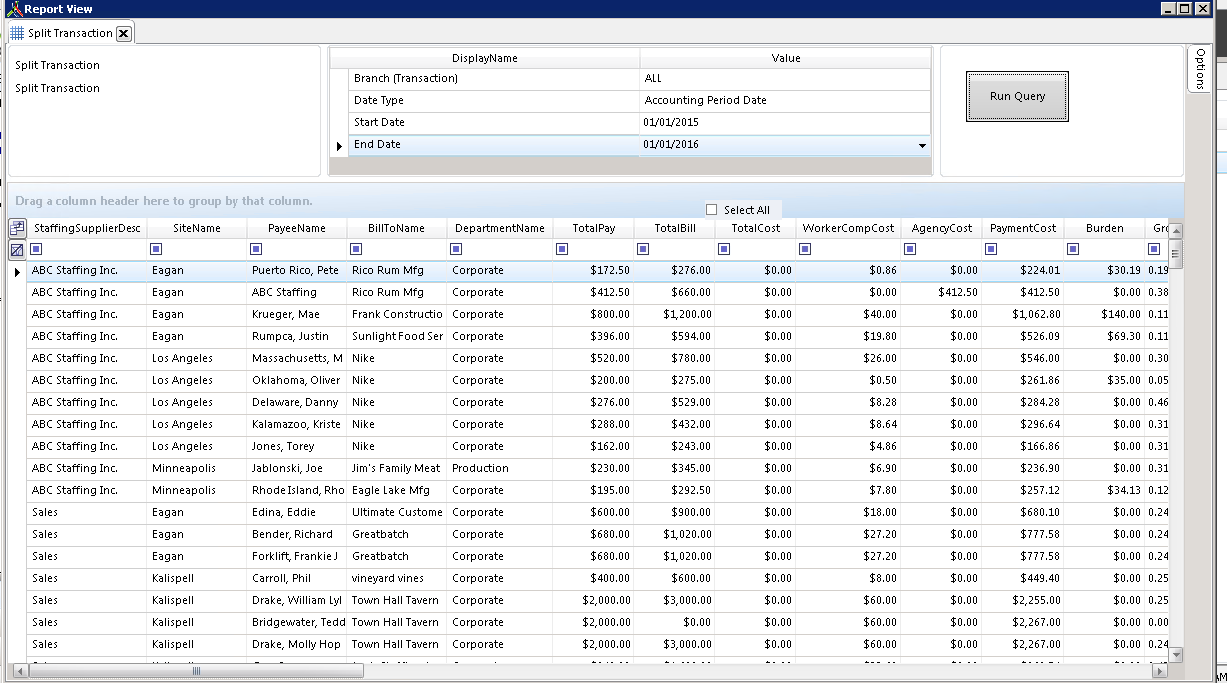1227x683 pixels.
Task: Click the Ultimate Custome bill-to cell
Action: (x=397, y=513)
